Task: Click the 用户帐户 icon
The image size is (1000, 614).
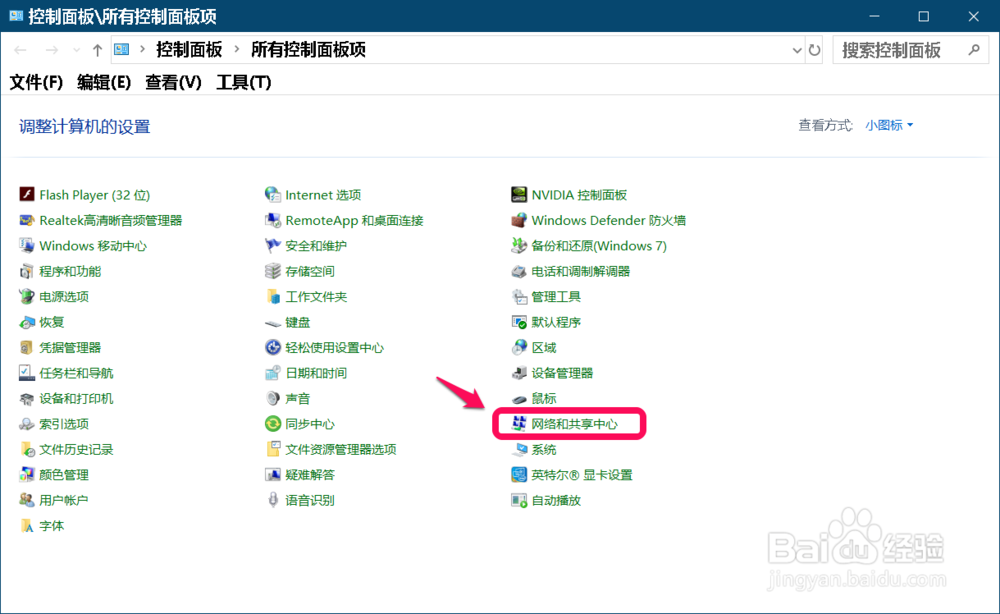Action: coord(27,501)
